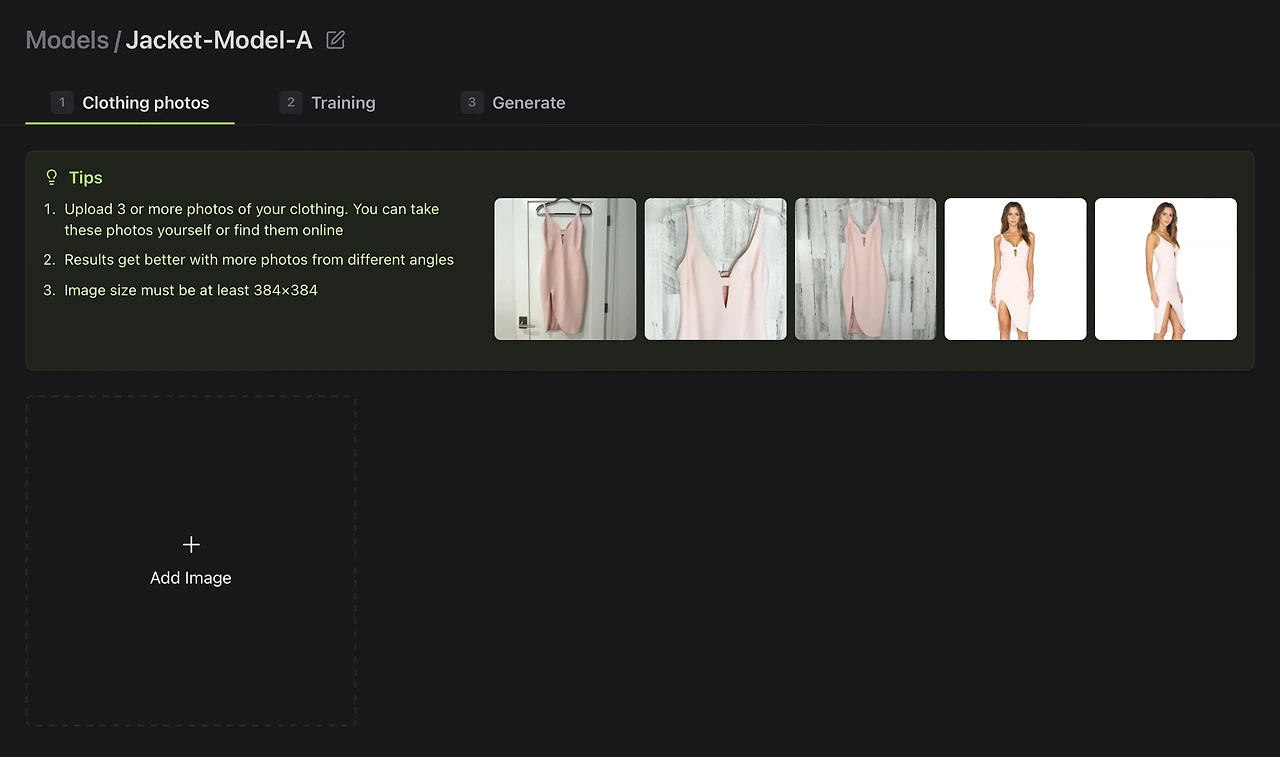
Task: Click the edit pencil icon beside Jacket-Model-A
Action: point(336,40)
